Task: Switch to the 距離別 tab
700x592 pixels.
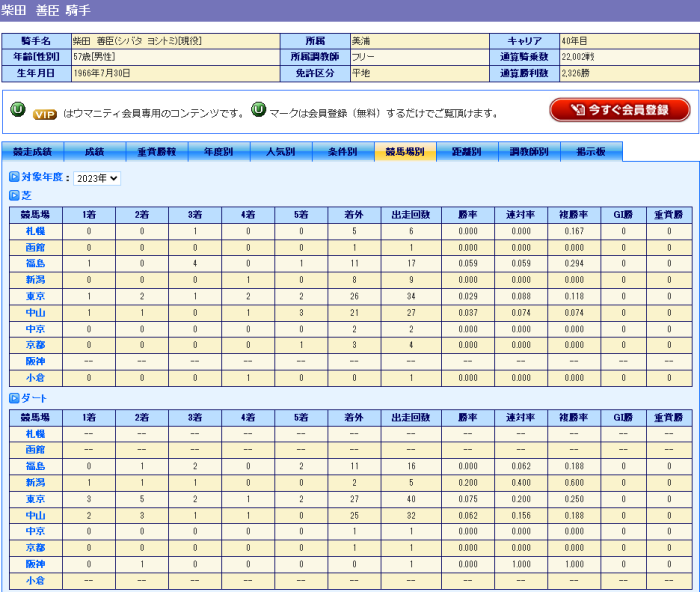Action: [x=467, y=152]
